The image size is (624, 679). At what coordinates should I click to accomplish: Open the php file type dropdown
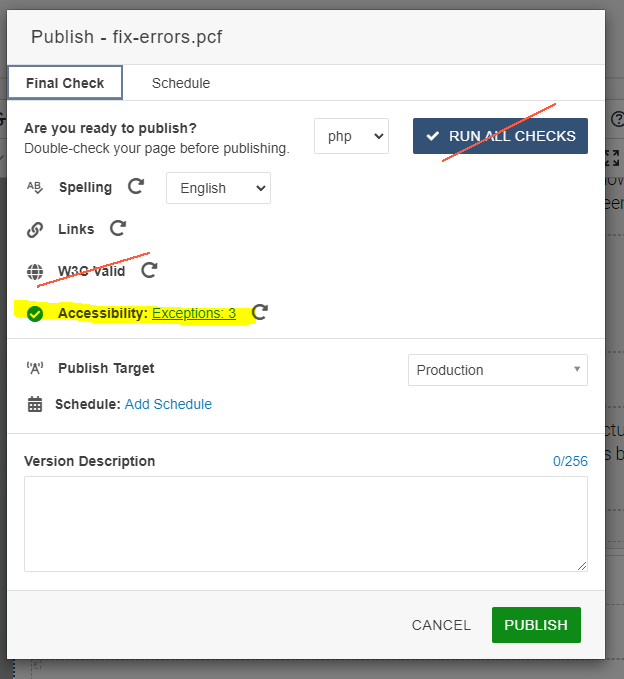click(351, 136)
